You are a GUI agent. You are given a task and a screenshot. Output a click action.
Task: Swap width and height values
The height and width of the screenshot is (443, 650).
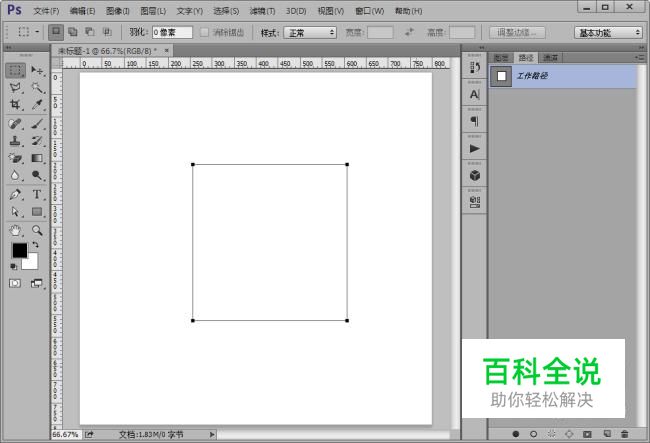click(x=410, y=32)
